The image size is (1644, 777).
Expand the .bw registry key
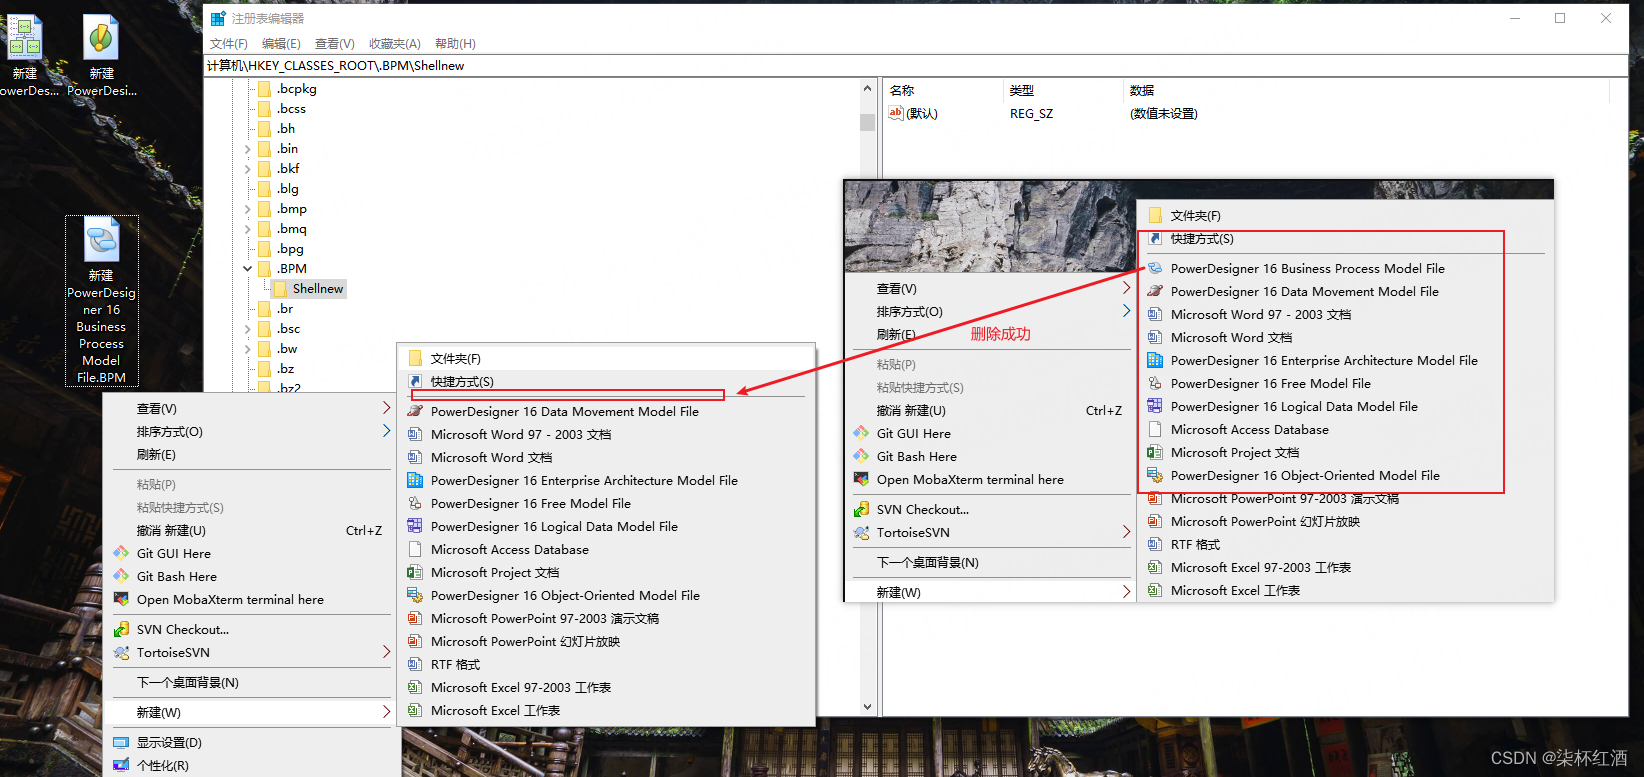pyautogui.click(x=248, y=349)
